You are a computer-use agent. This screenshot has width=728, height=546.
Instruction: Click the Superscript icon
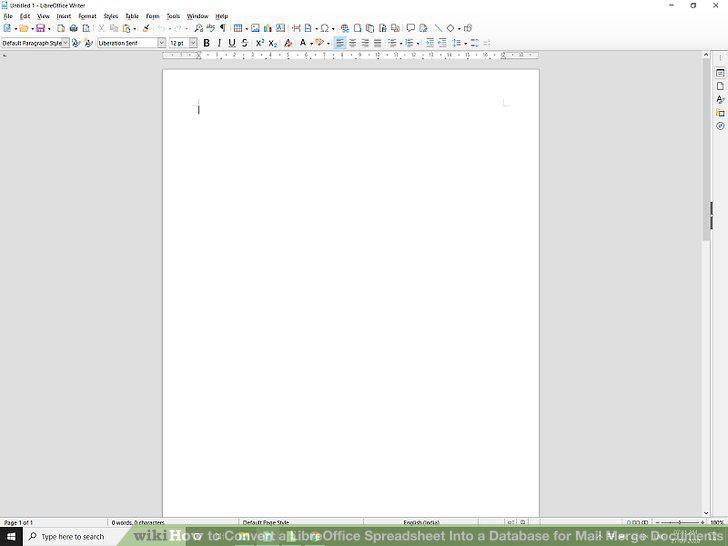pos(260,43)
